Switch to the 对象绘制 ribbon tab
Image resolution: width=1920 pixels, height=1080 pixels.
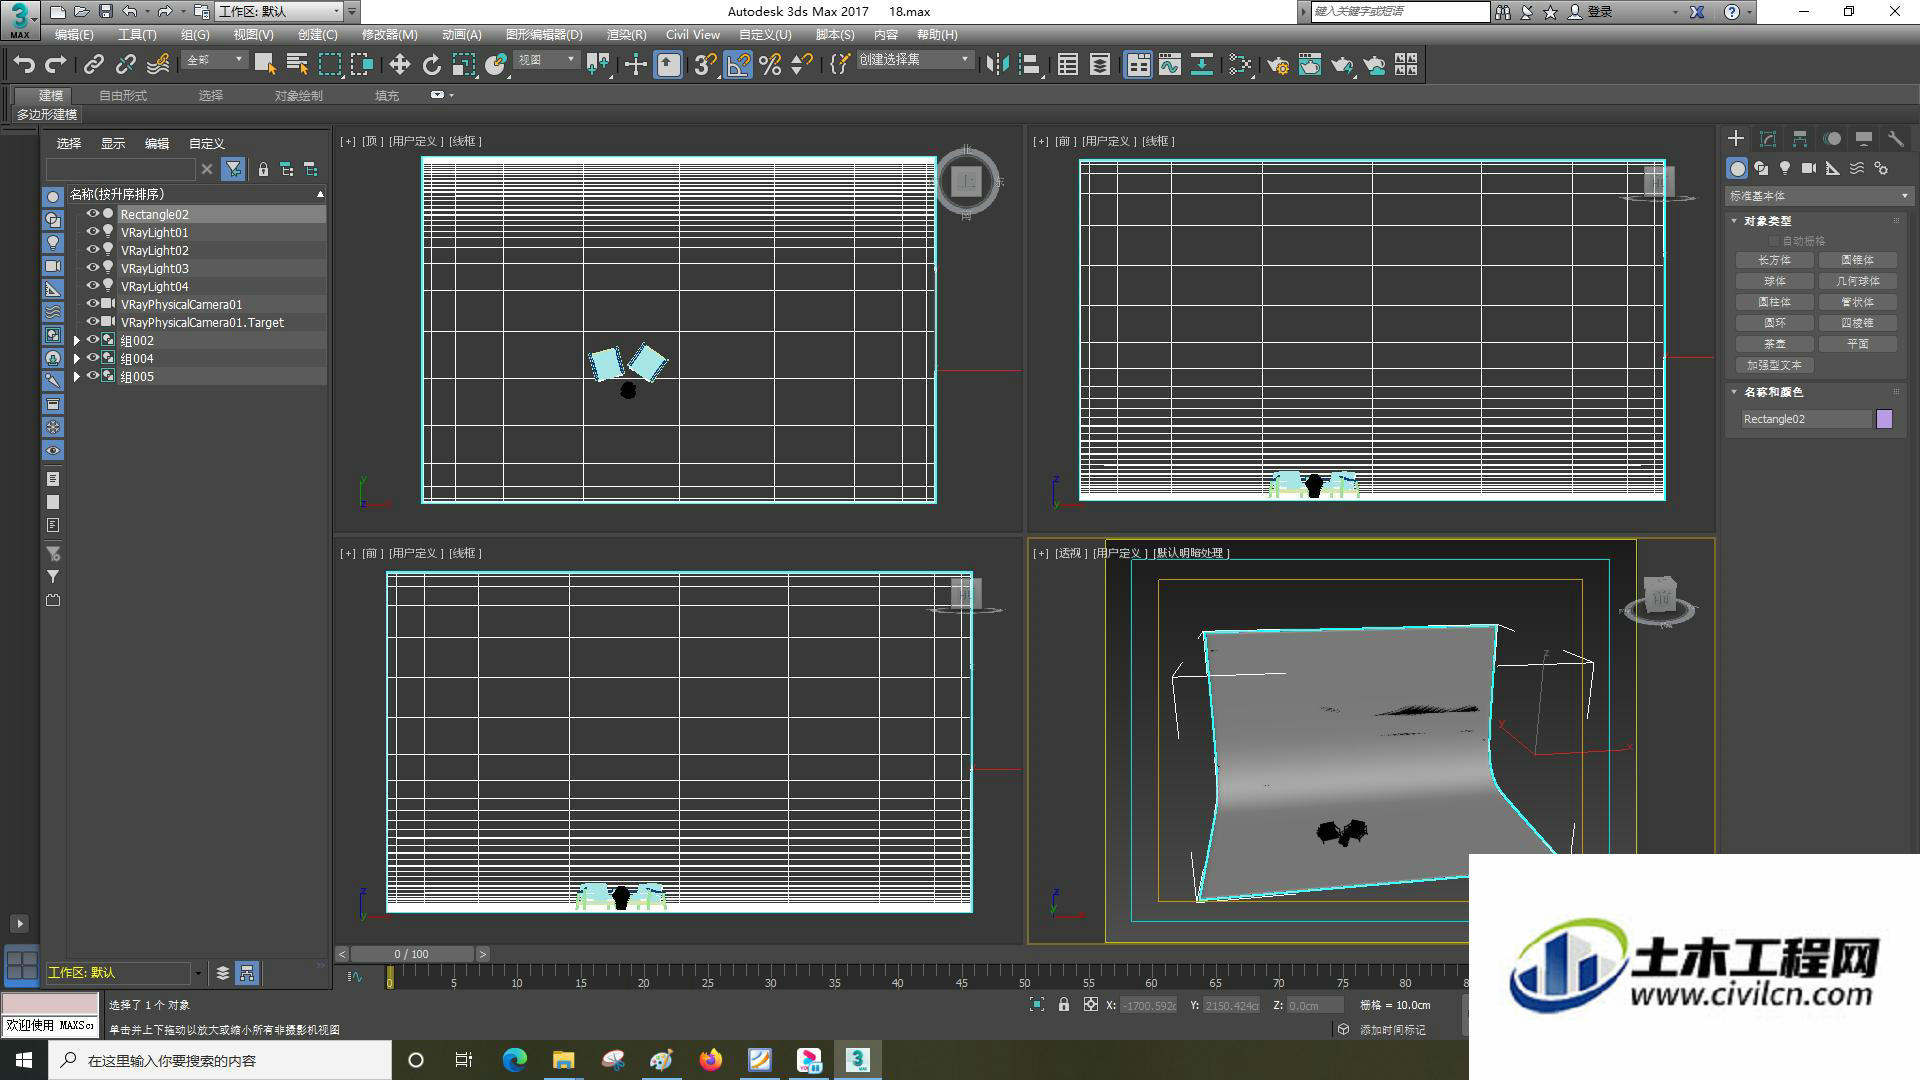tap(298, 95)
